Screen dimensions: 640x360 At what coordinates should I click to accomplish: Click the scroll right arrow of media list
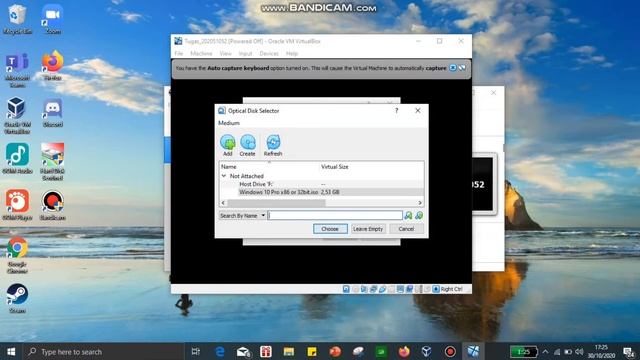420,203
